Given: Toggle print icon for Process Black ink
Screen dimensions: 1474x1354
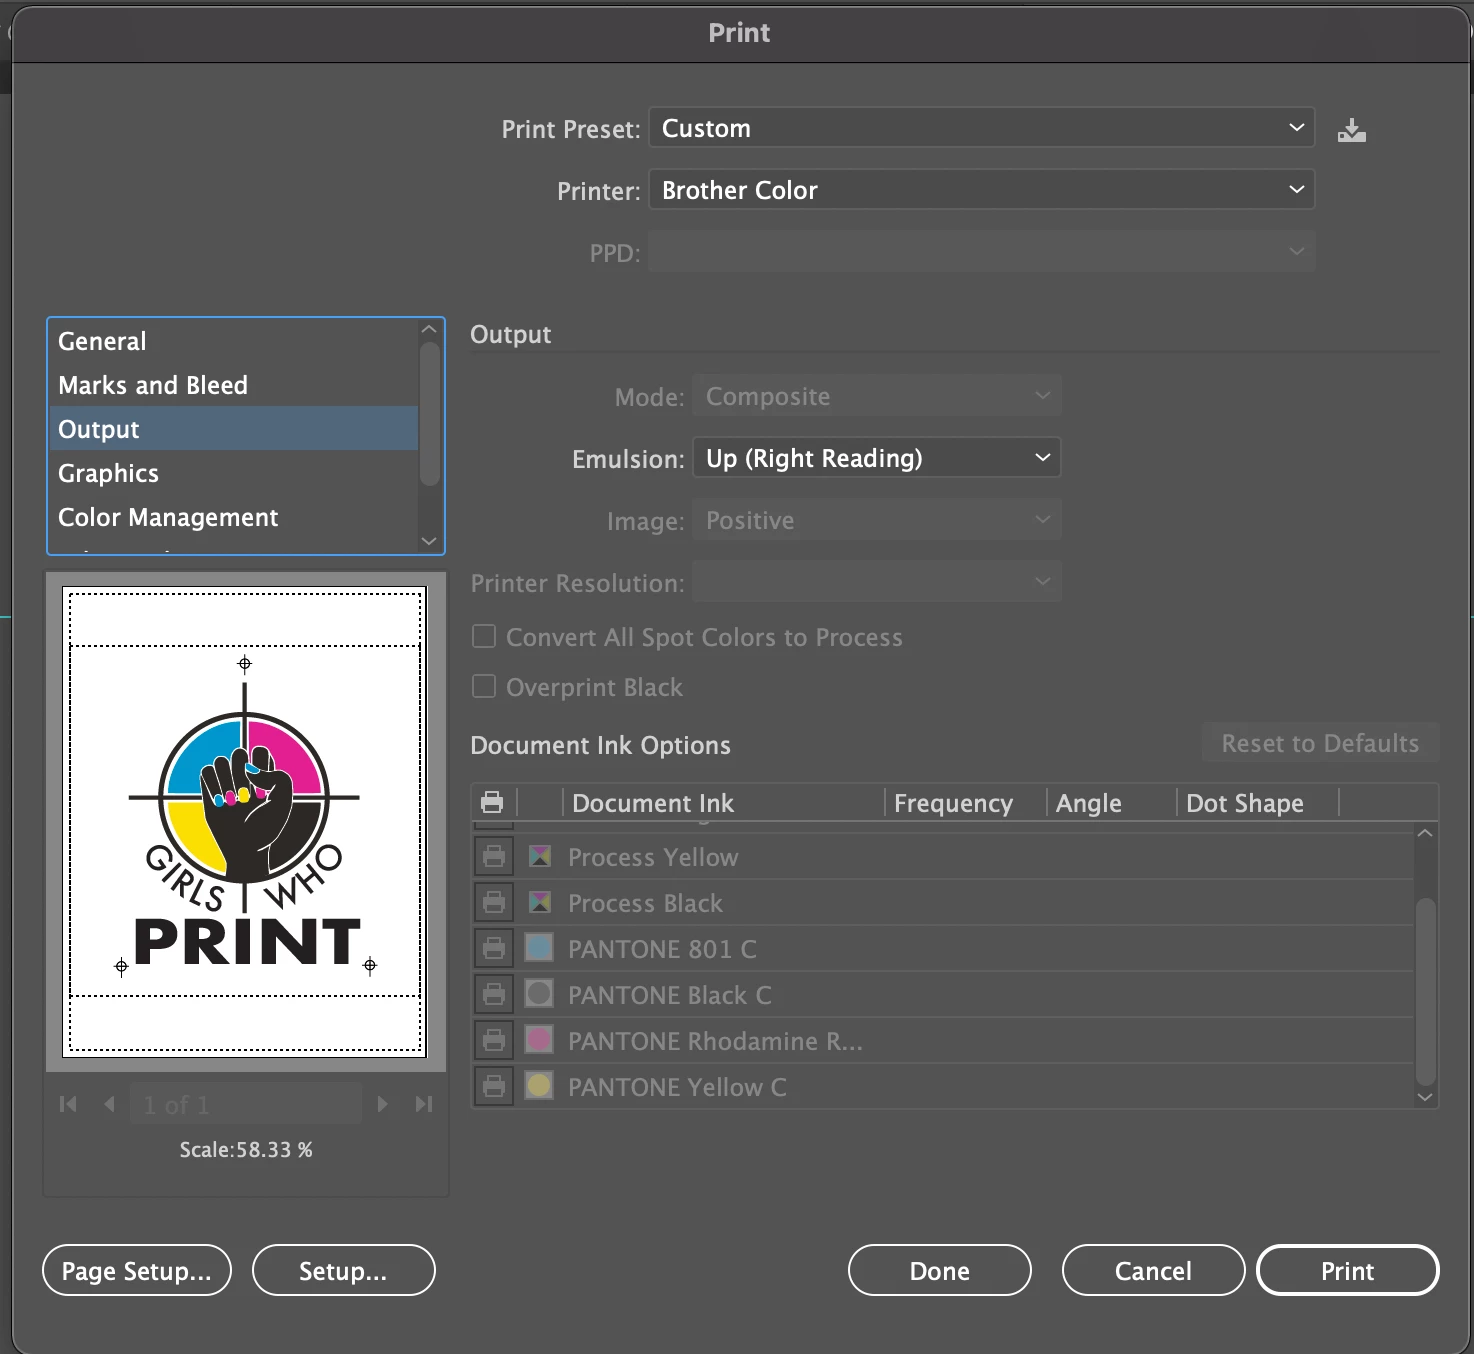Looking at the screenshot, I should coord(494,903).
